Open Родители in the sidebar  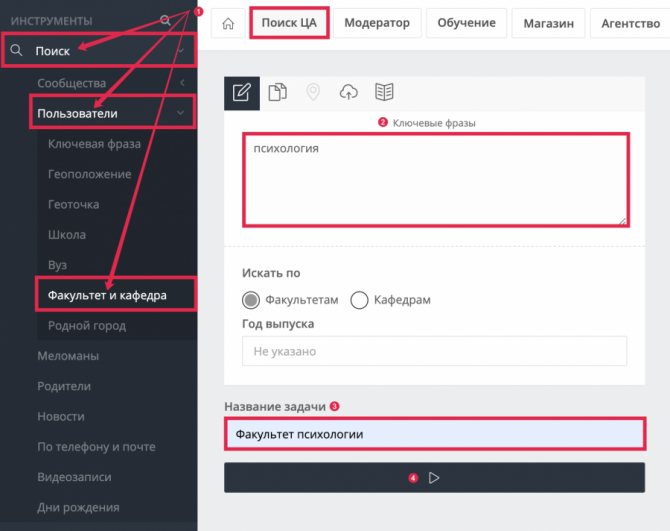[x=64, y=386]
